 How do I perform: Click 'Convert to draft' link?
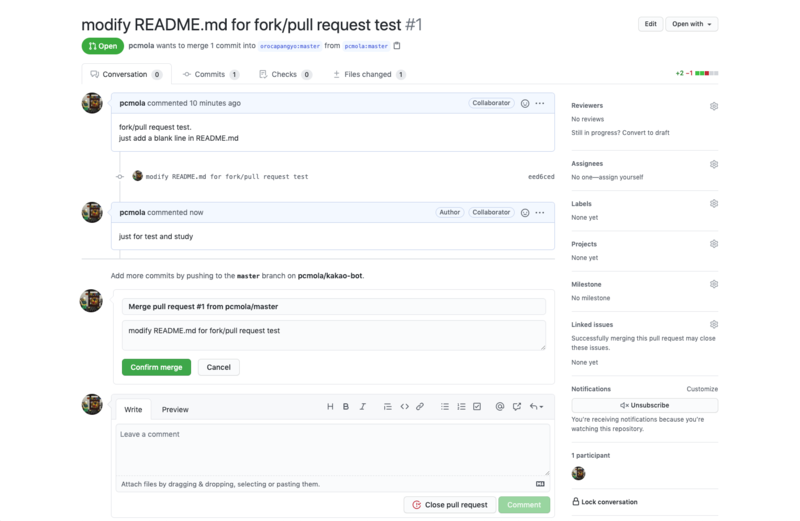645,133
